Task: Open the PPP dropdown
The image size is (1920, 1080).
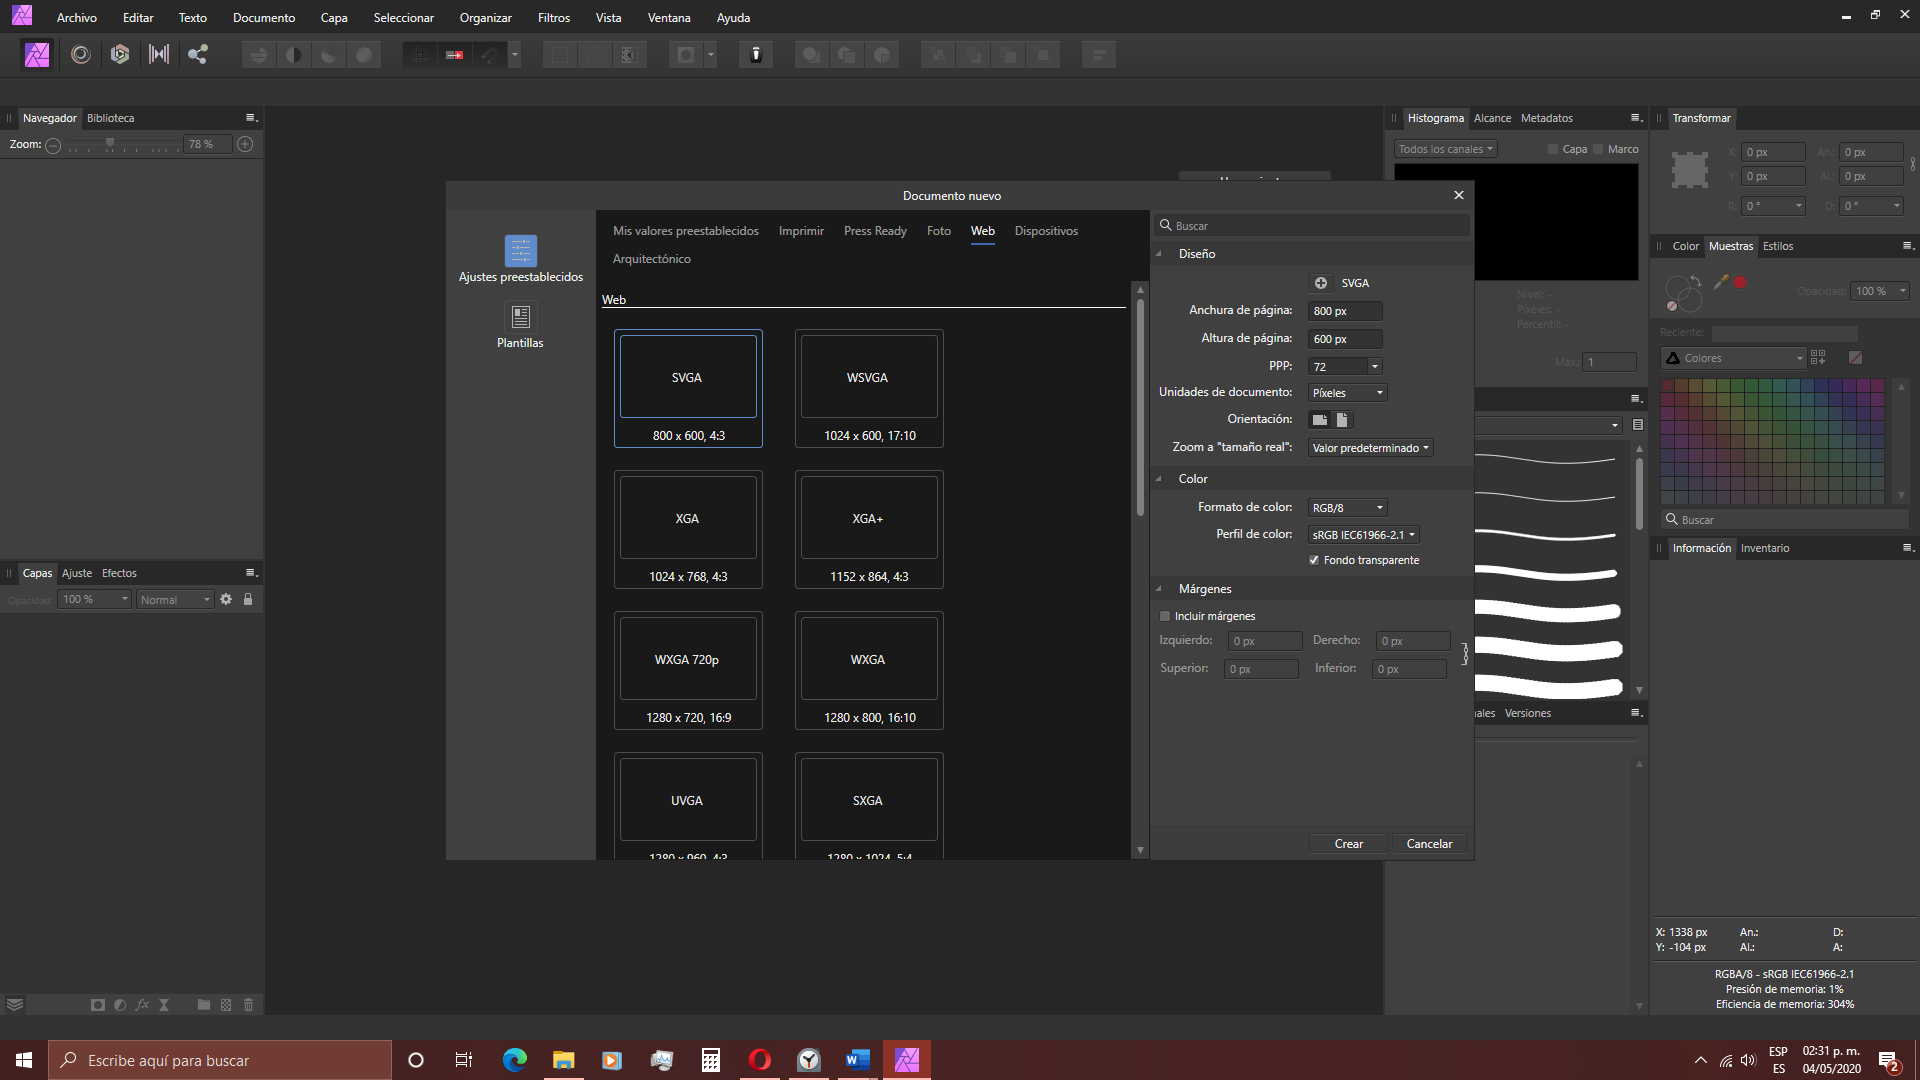Action: click(1375, 367)
